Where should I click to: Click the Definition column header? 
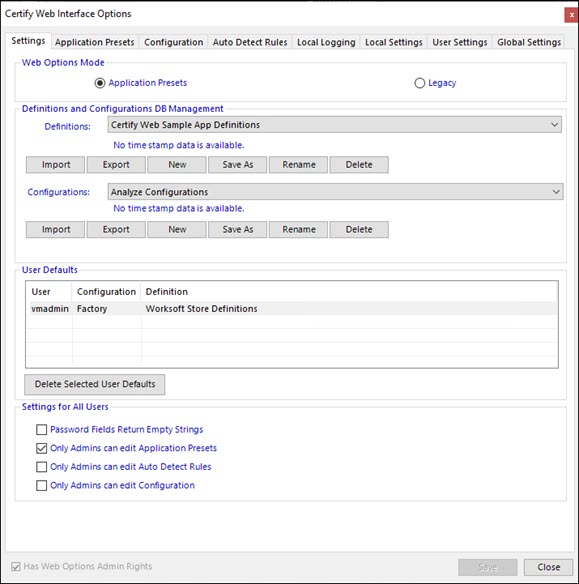click(x=349, y=292)
